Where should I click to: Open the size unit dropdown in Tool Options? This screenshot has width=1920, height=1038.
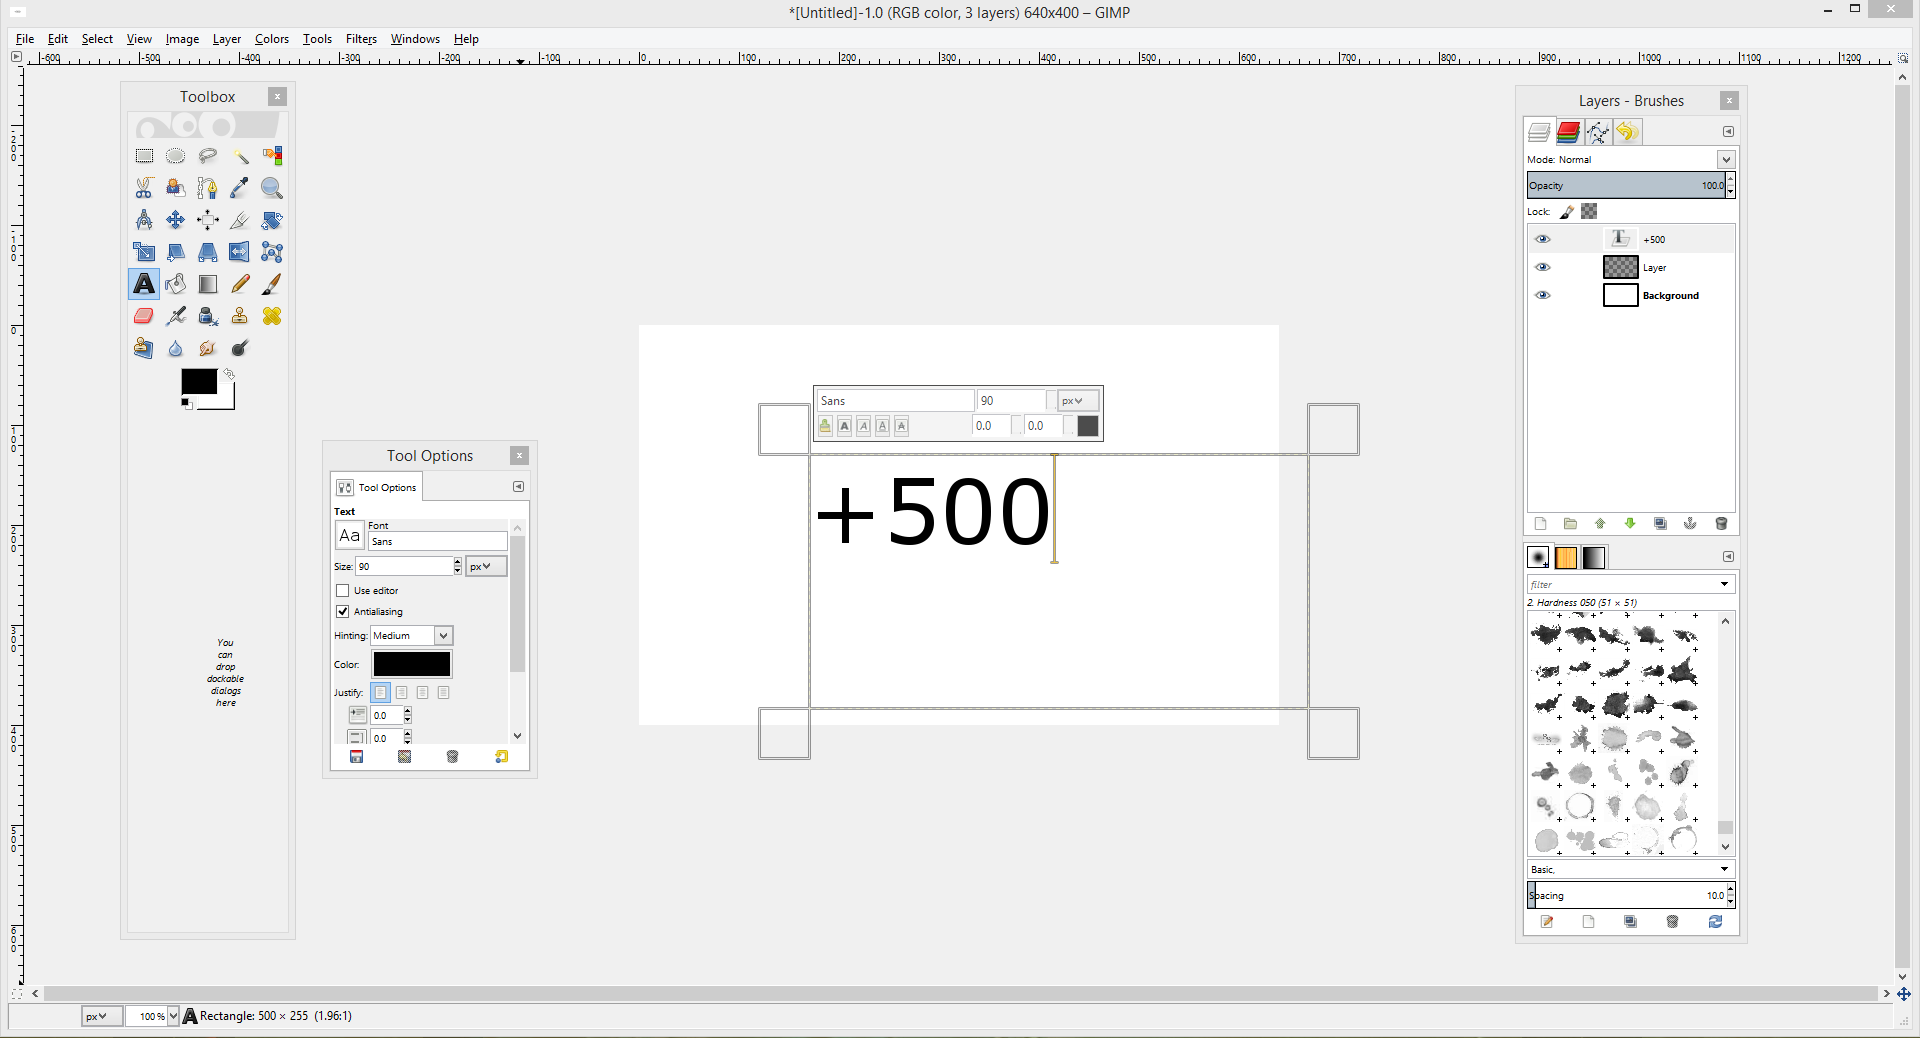[486, 566]
